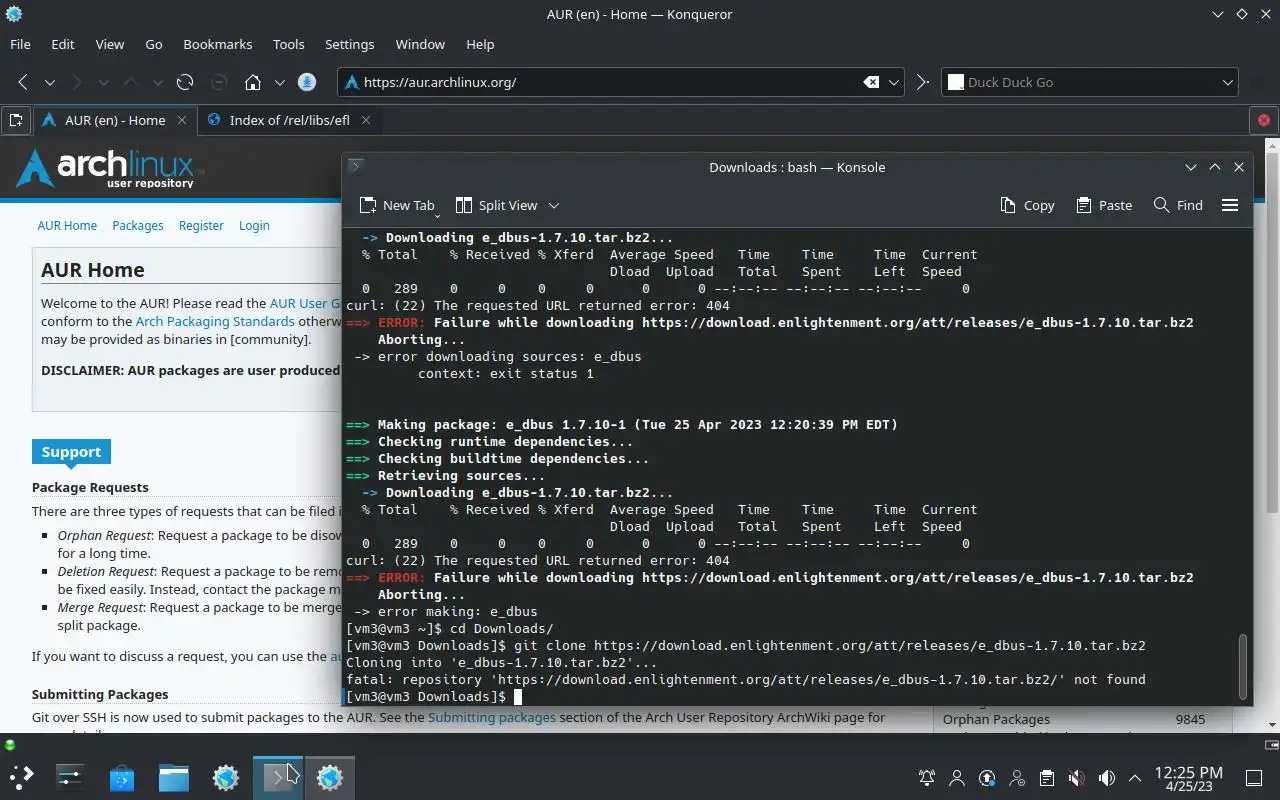The height and width of the screenshot is (800, 1280).
Task: Go back using Konqueror's back arrow
Action: (23, 82)
